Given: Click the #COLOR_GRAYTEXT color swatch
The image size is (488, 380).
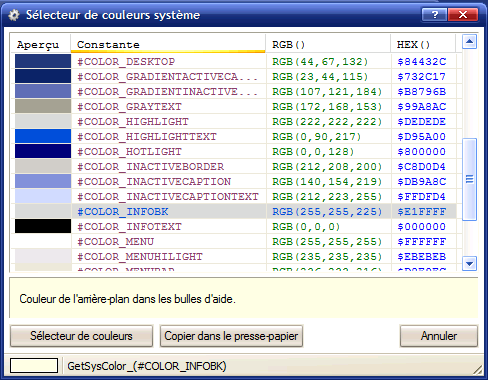Looking at the screenshot, I should click(x=43, y=106).
